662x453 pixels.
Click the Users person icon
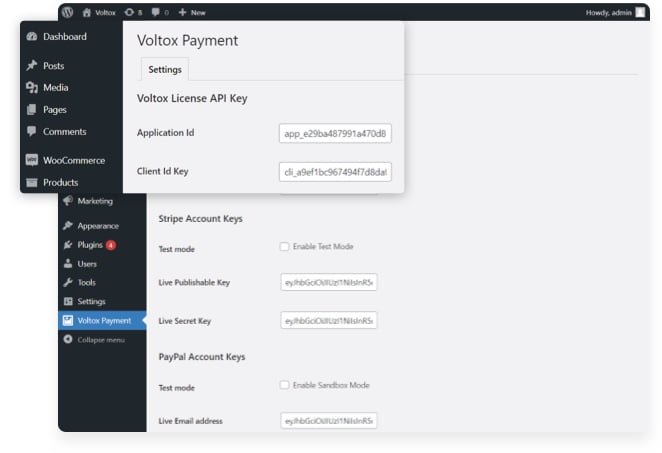[68, 263]
